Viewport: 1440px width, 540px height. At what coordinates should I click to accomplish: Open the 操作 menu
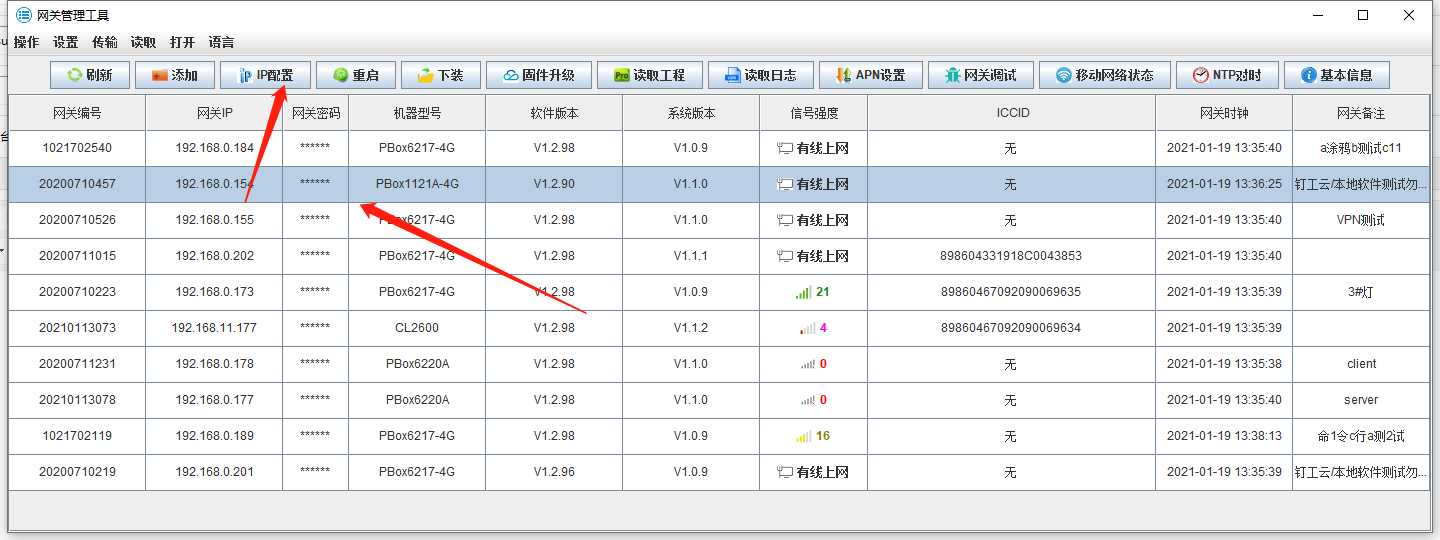(x=26, y=42)
